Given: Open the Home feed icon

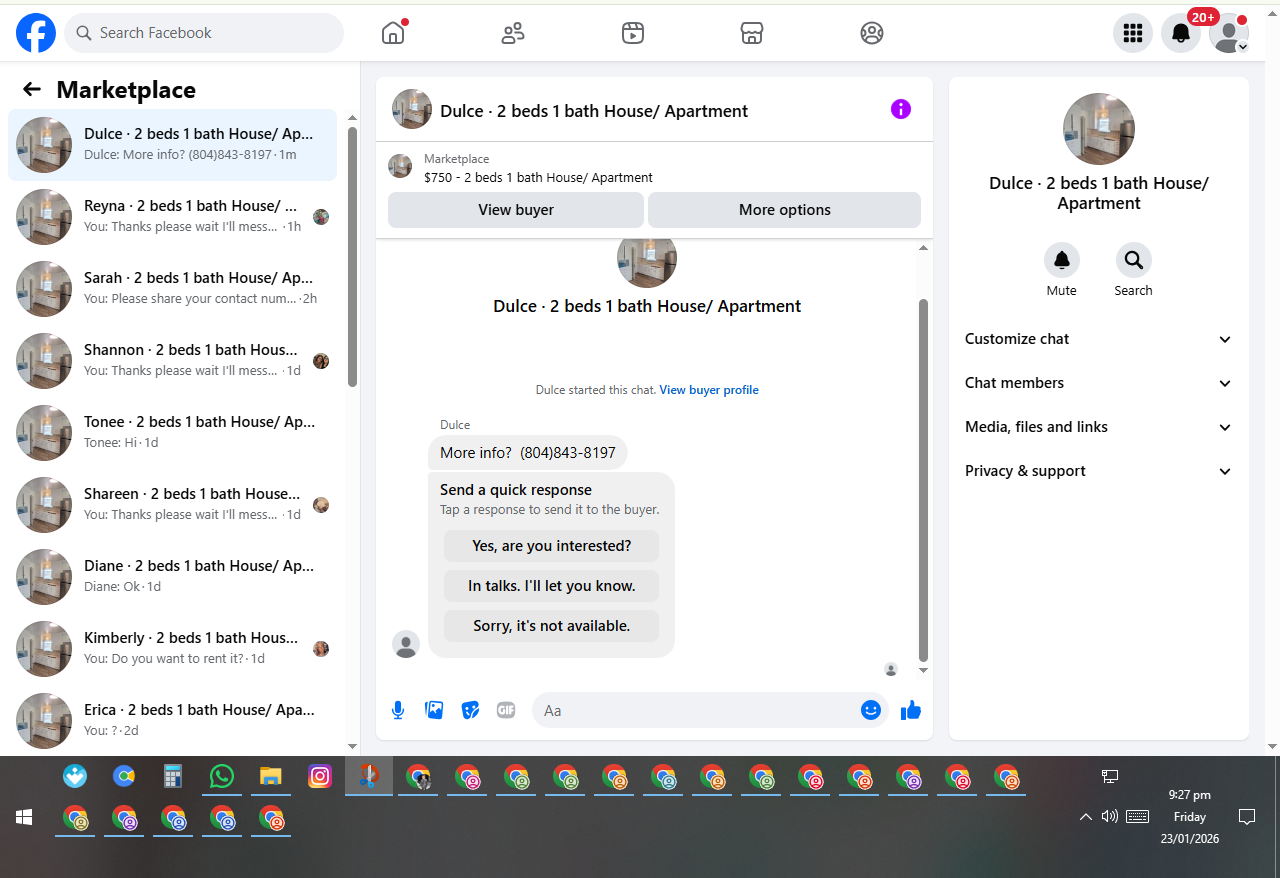Looking at the screenshot, I should pos(393,33).
